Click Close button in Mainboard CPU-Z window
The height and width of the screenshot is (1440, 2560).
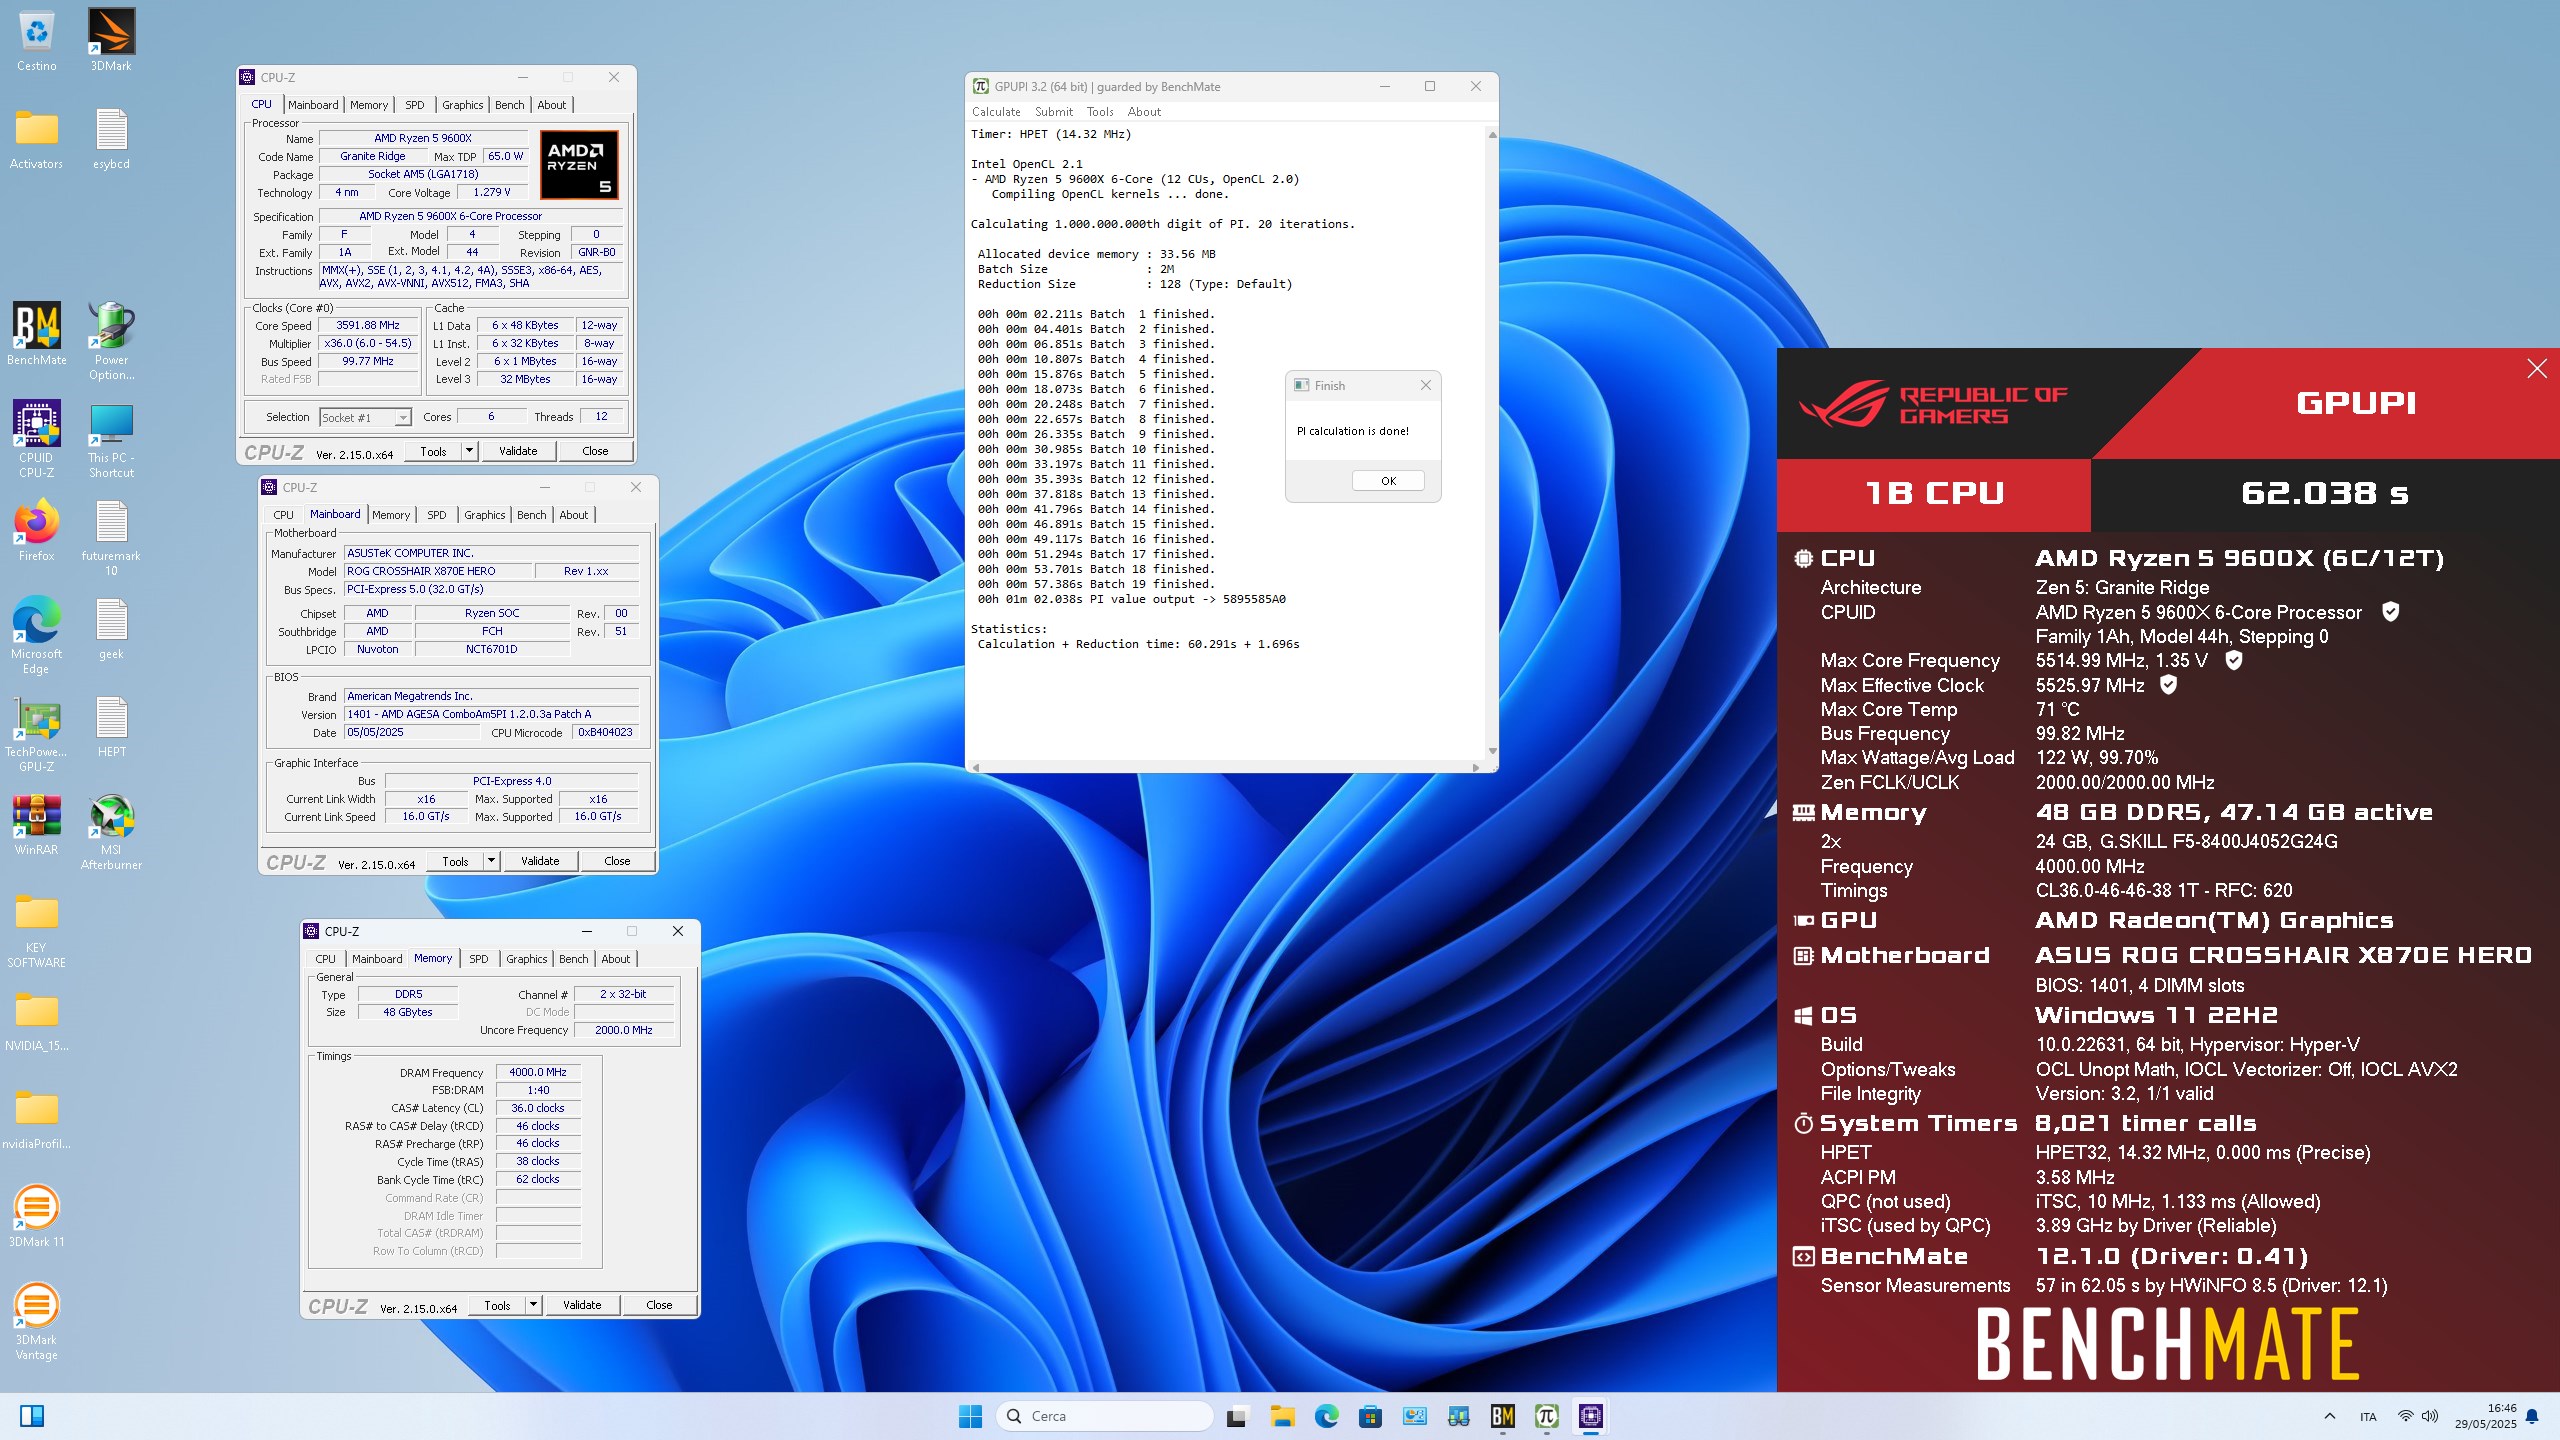click(x=617, y=861)
